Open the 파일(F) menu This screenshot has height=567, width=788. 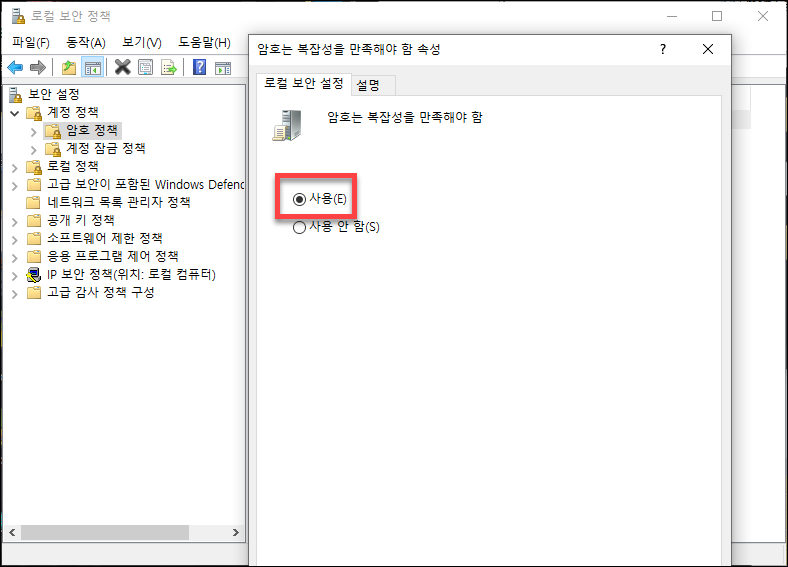coord(31,42)
